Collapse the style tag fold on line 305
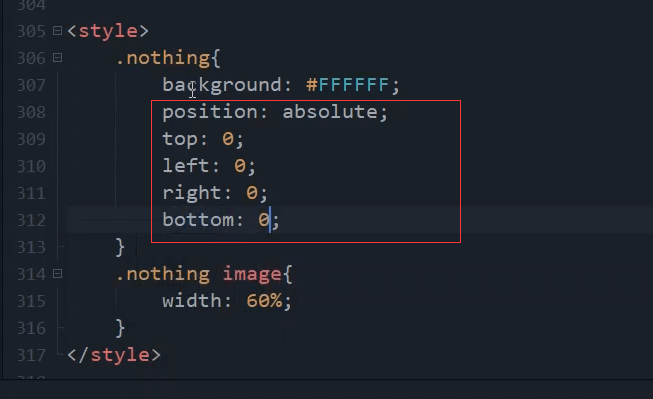 pyautogui.click(x=57, y=31)
